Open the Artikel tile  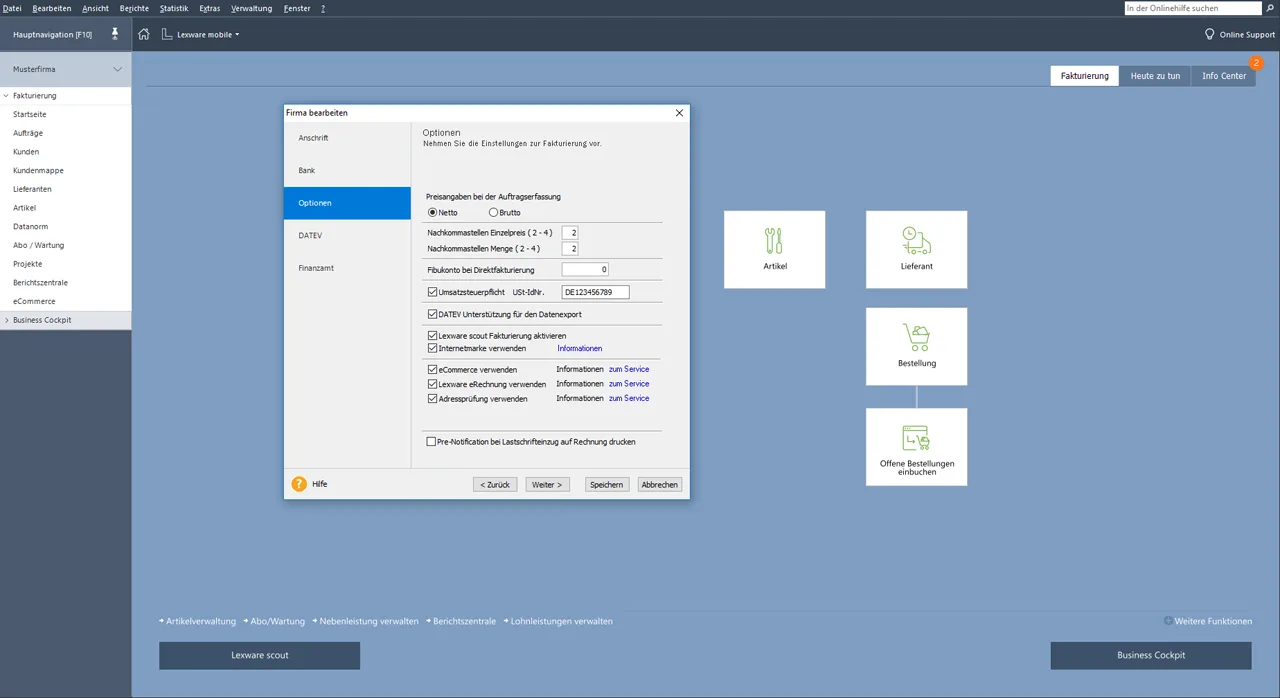tap(775, 249)
